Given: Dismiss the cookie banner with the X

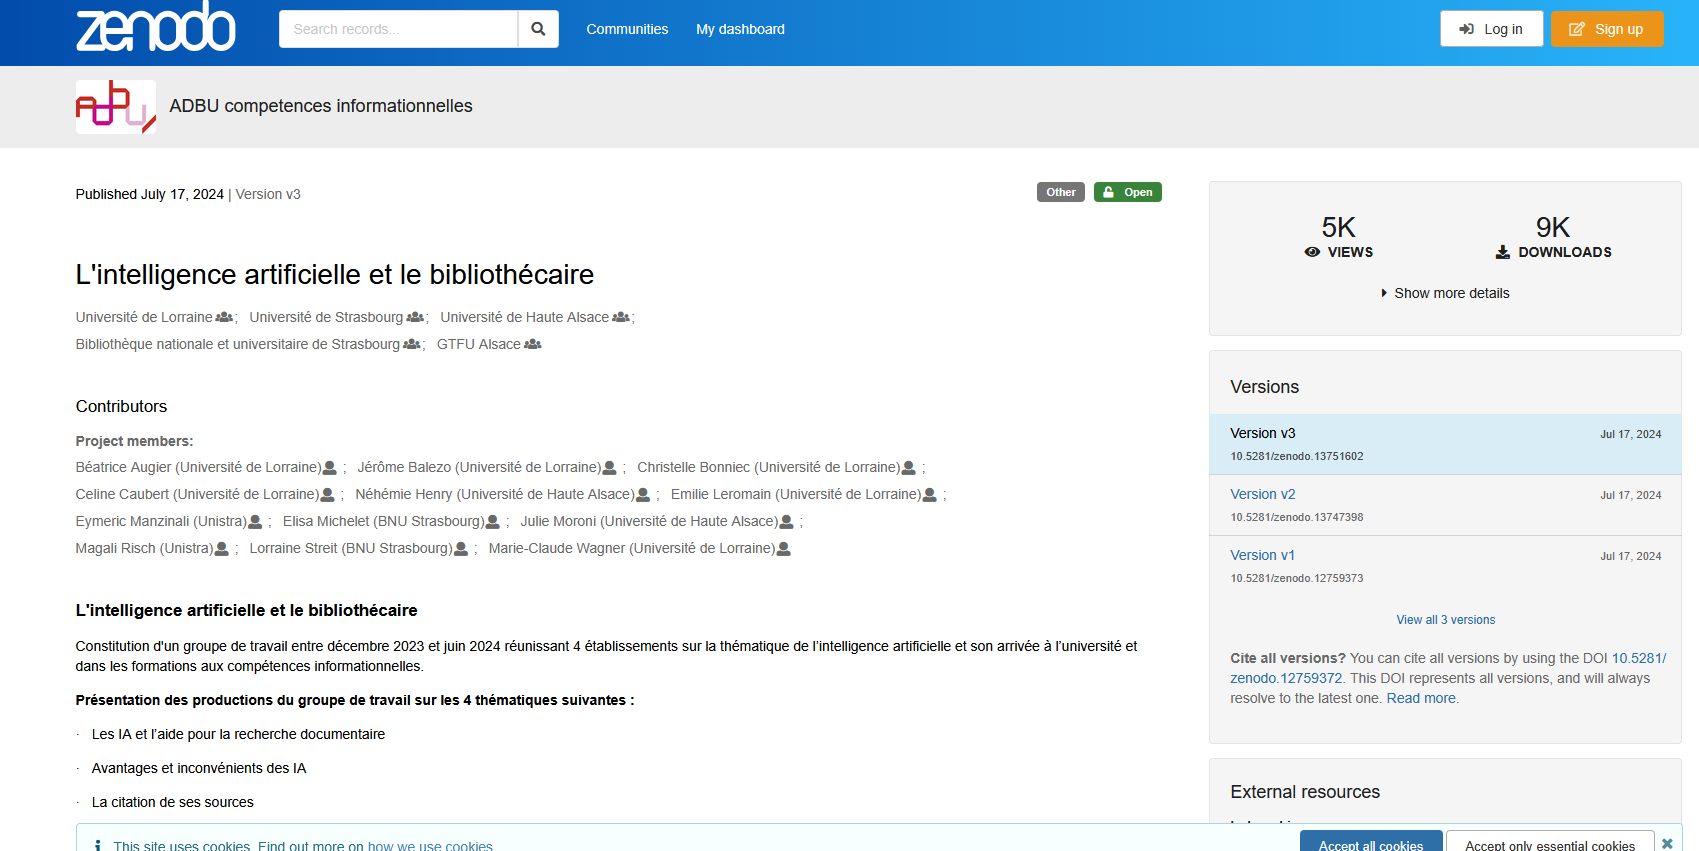Looking at the screenshot, I should [1667, 844].
